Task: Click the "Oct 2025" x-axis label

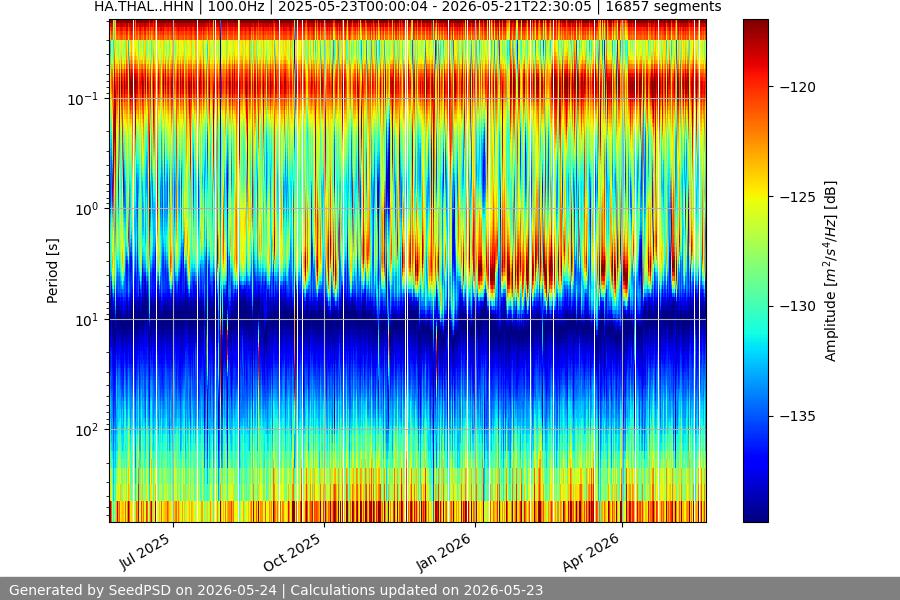Action: [292, 552]
